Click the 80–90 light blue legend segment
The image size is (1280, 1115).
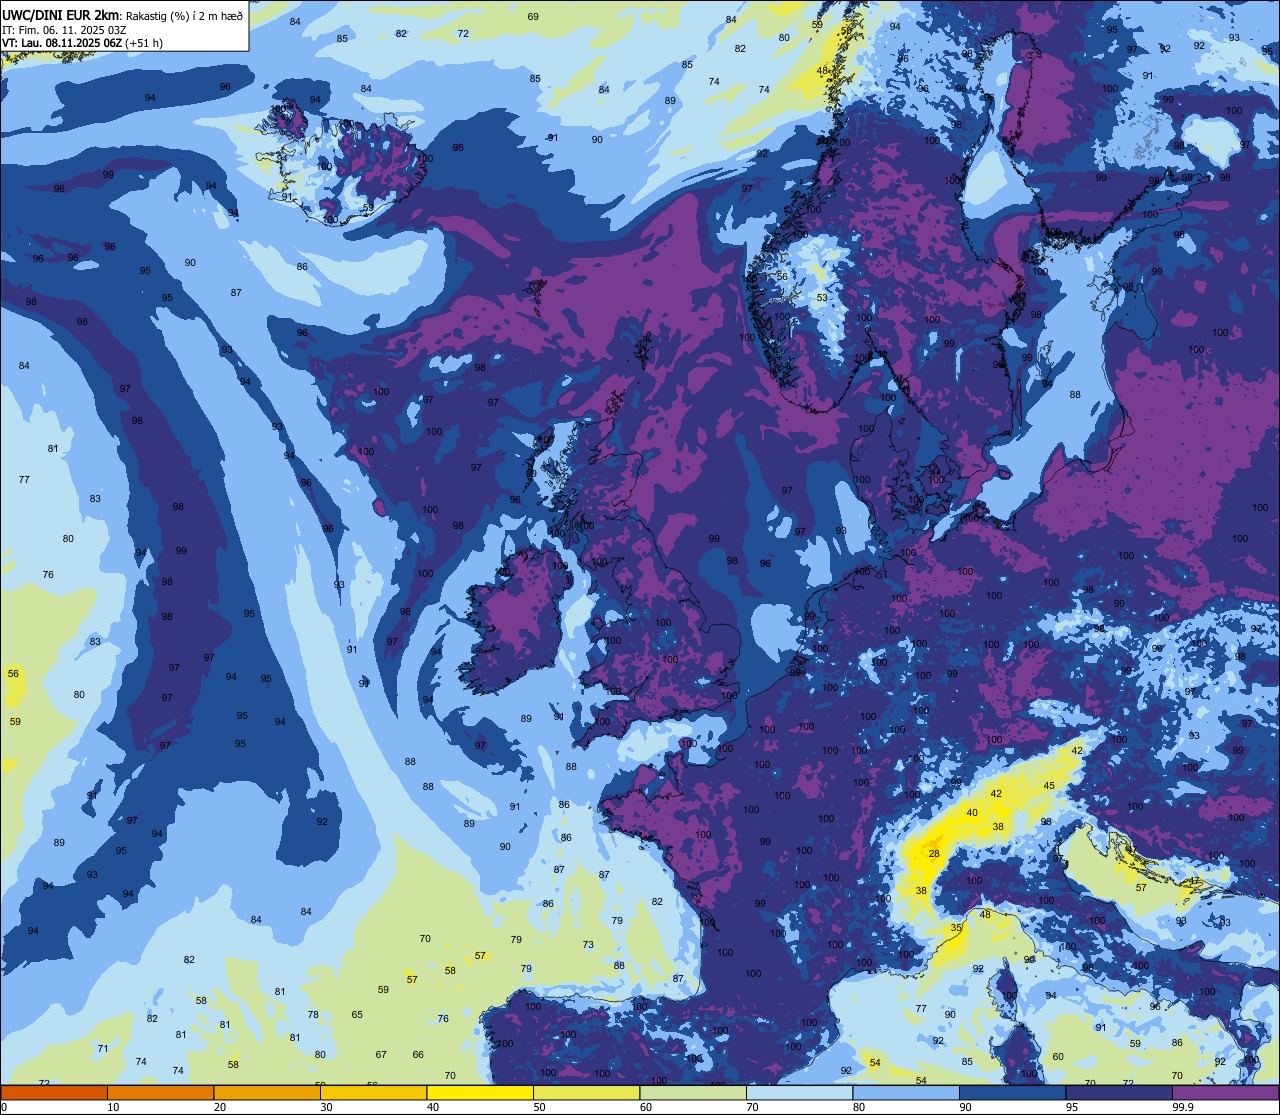coord(906,1092)
